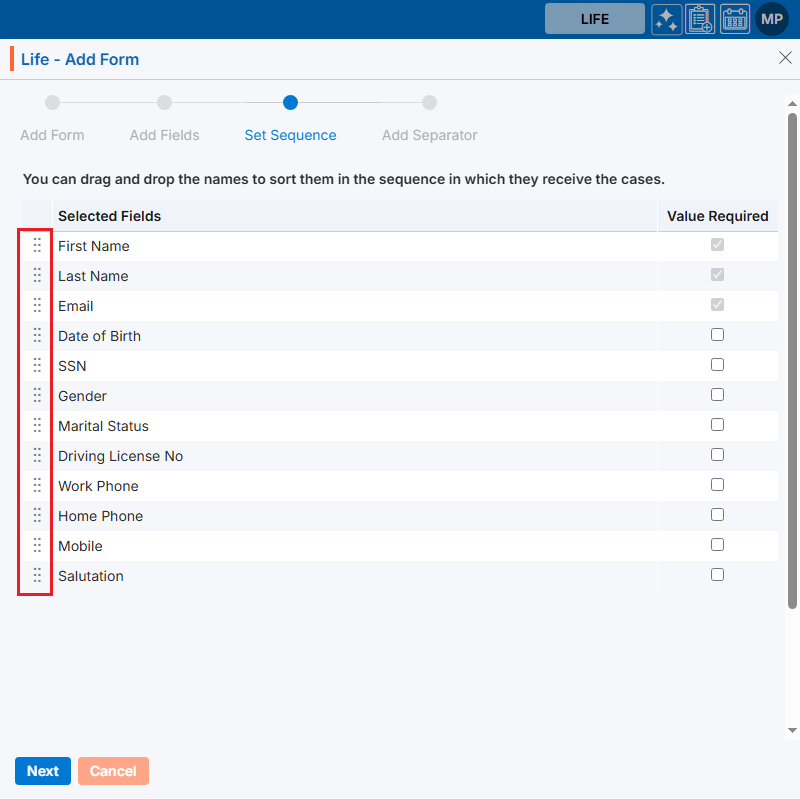The height and width of the screenshot is (799, 800).
Task: Click the MP user avatar
Action: click(772, 19)
